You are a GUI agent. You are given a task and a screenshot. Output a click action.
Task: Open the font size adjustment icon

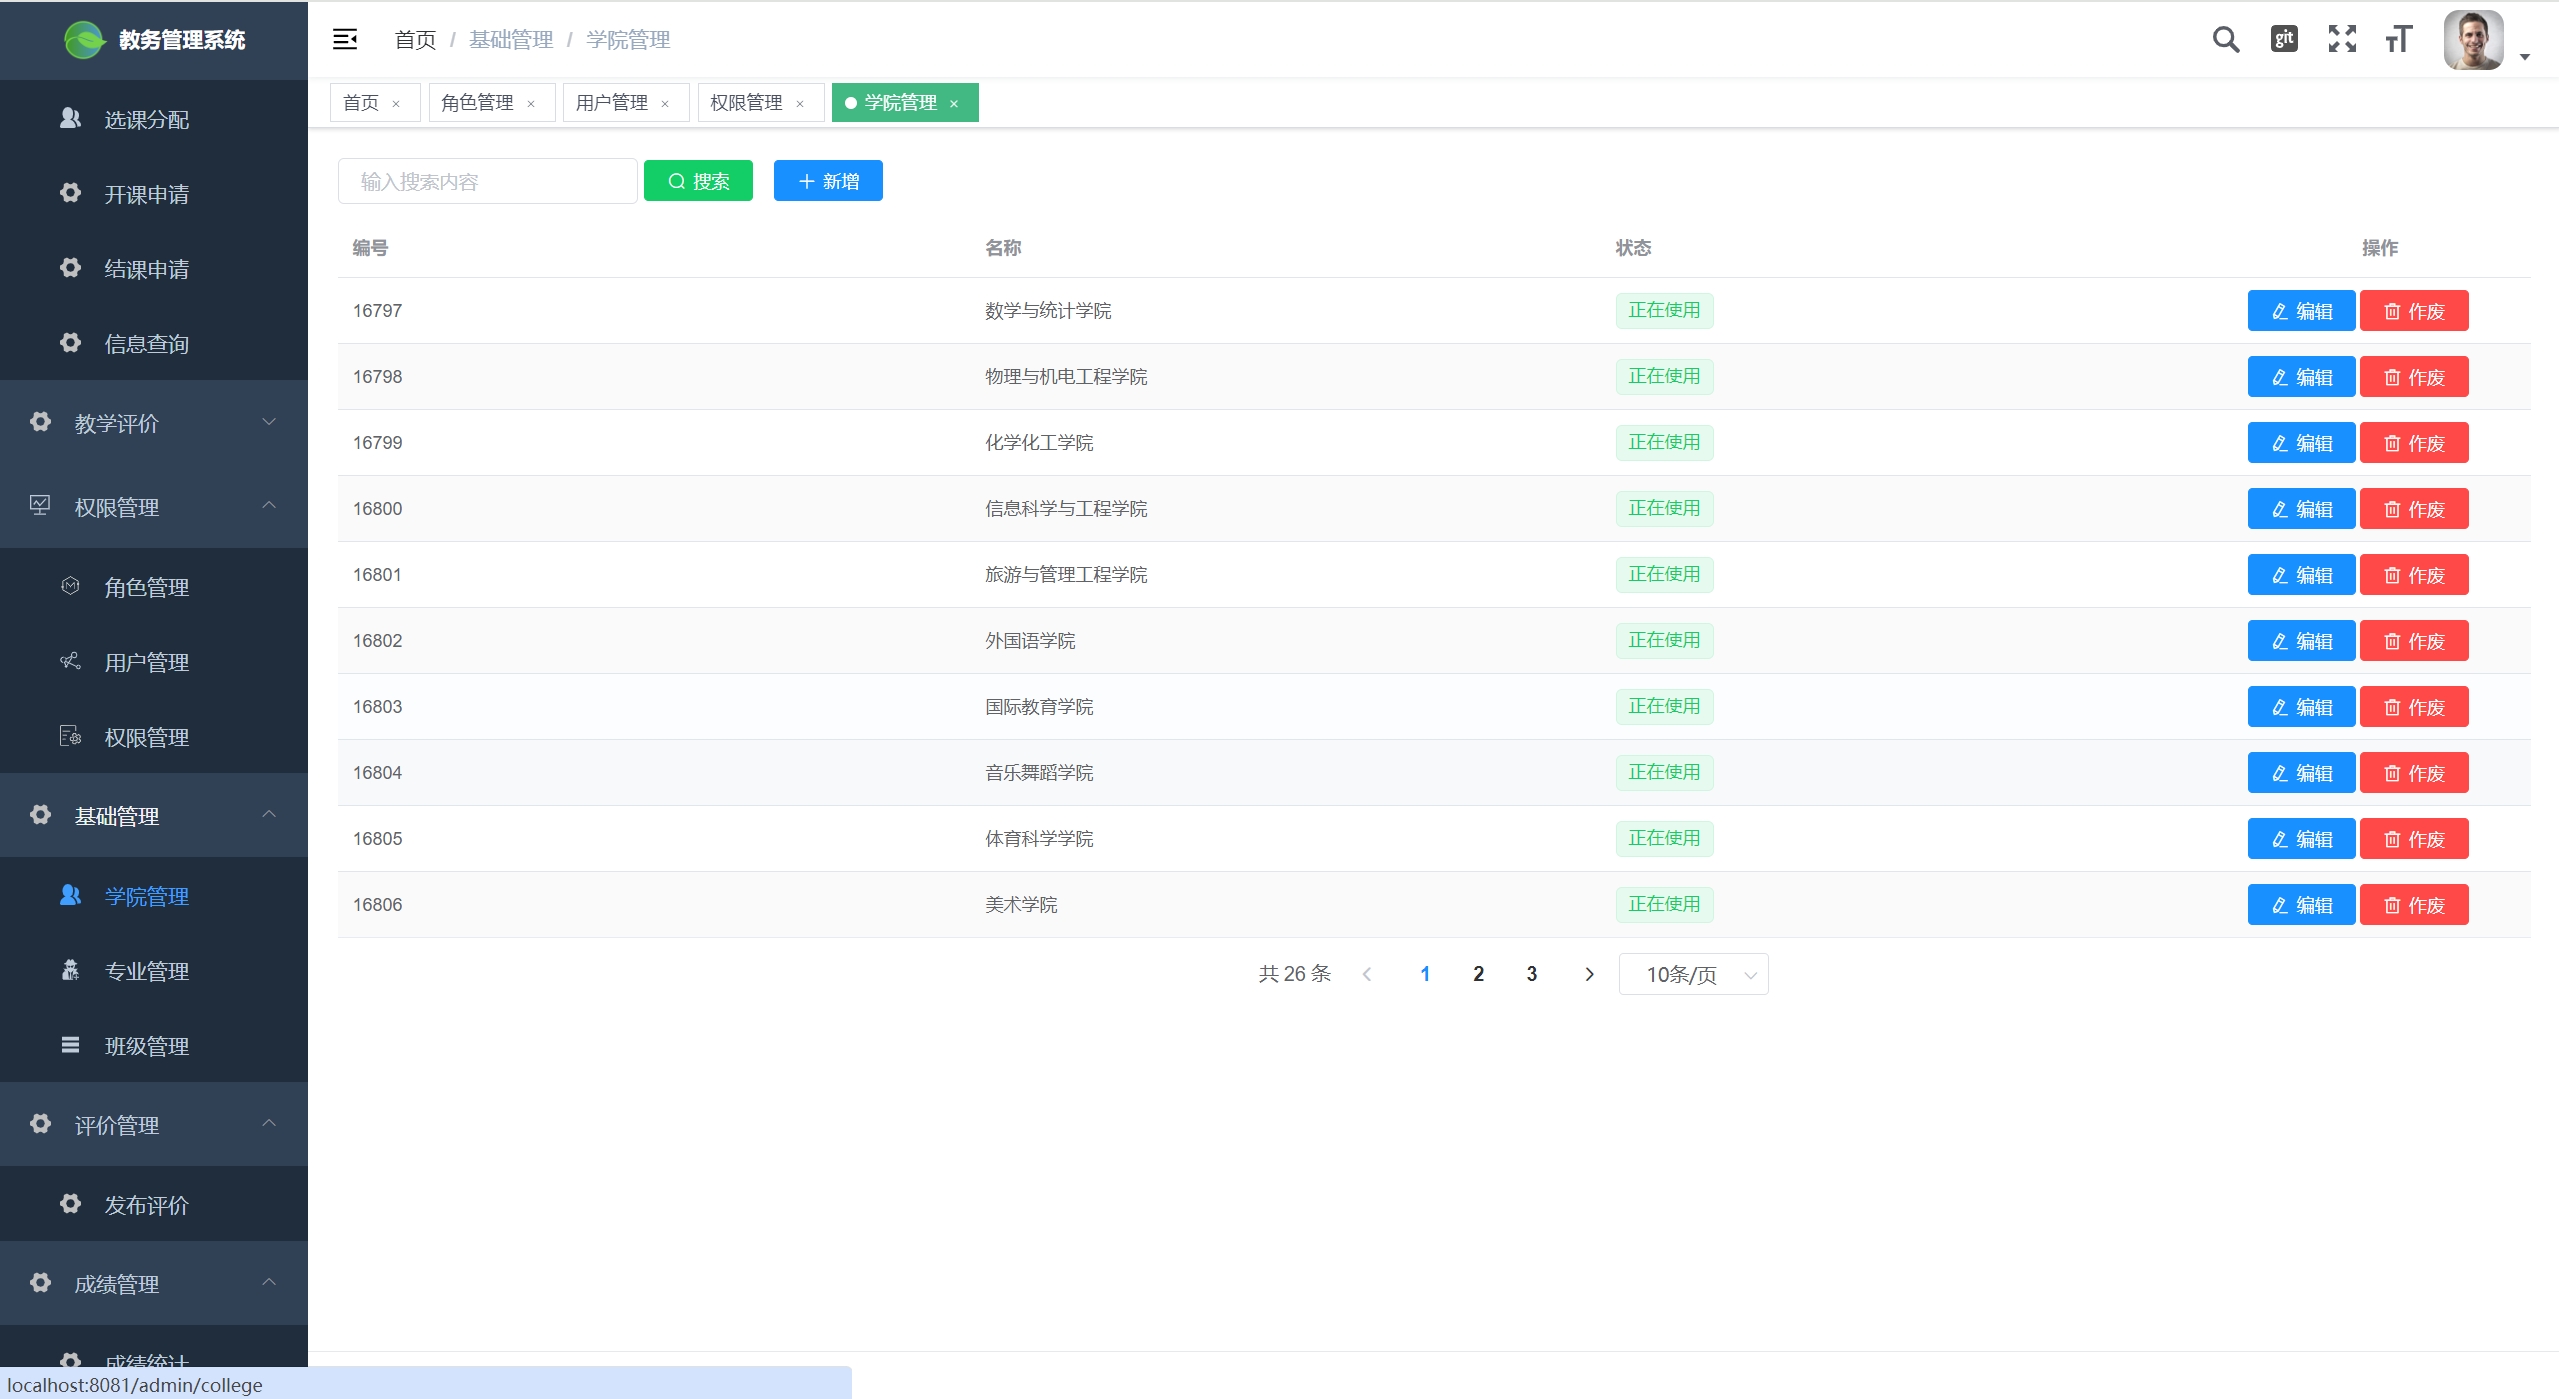point(2399,39)
